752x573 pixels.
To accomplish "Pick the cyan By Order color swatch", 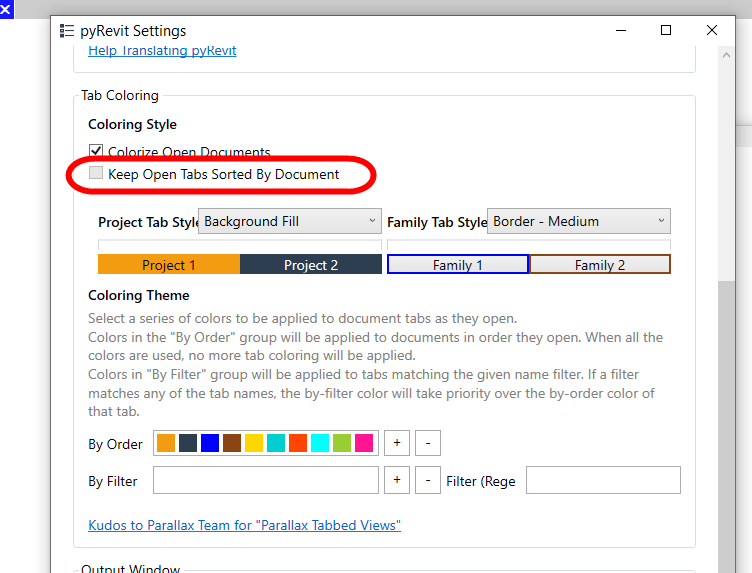I will tap(320, 443).
